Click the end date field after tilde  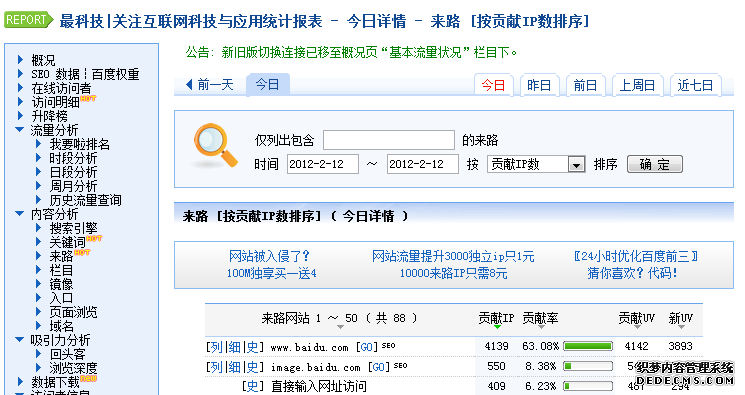pos(422,164)
